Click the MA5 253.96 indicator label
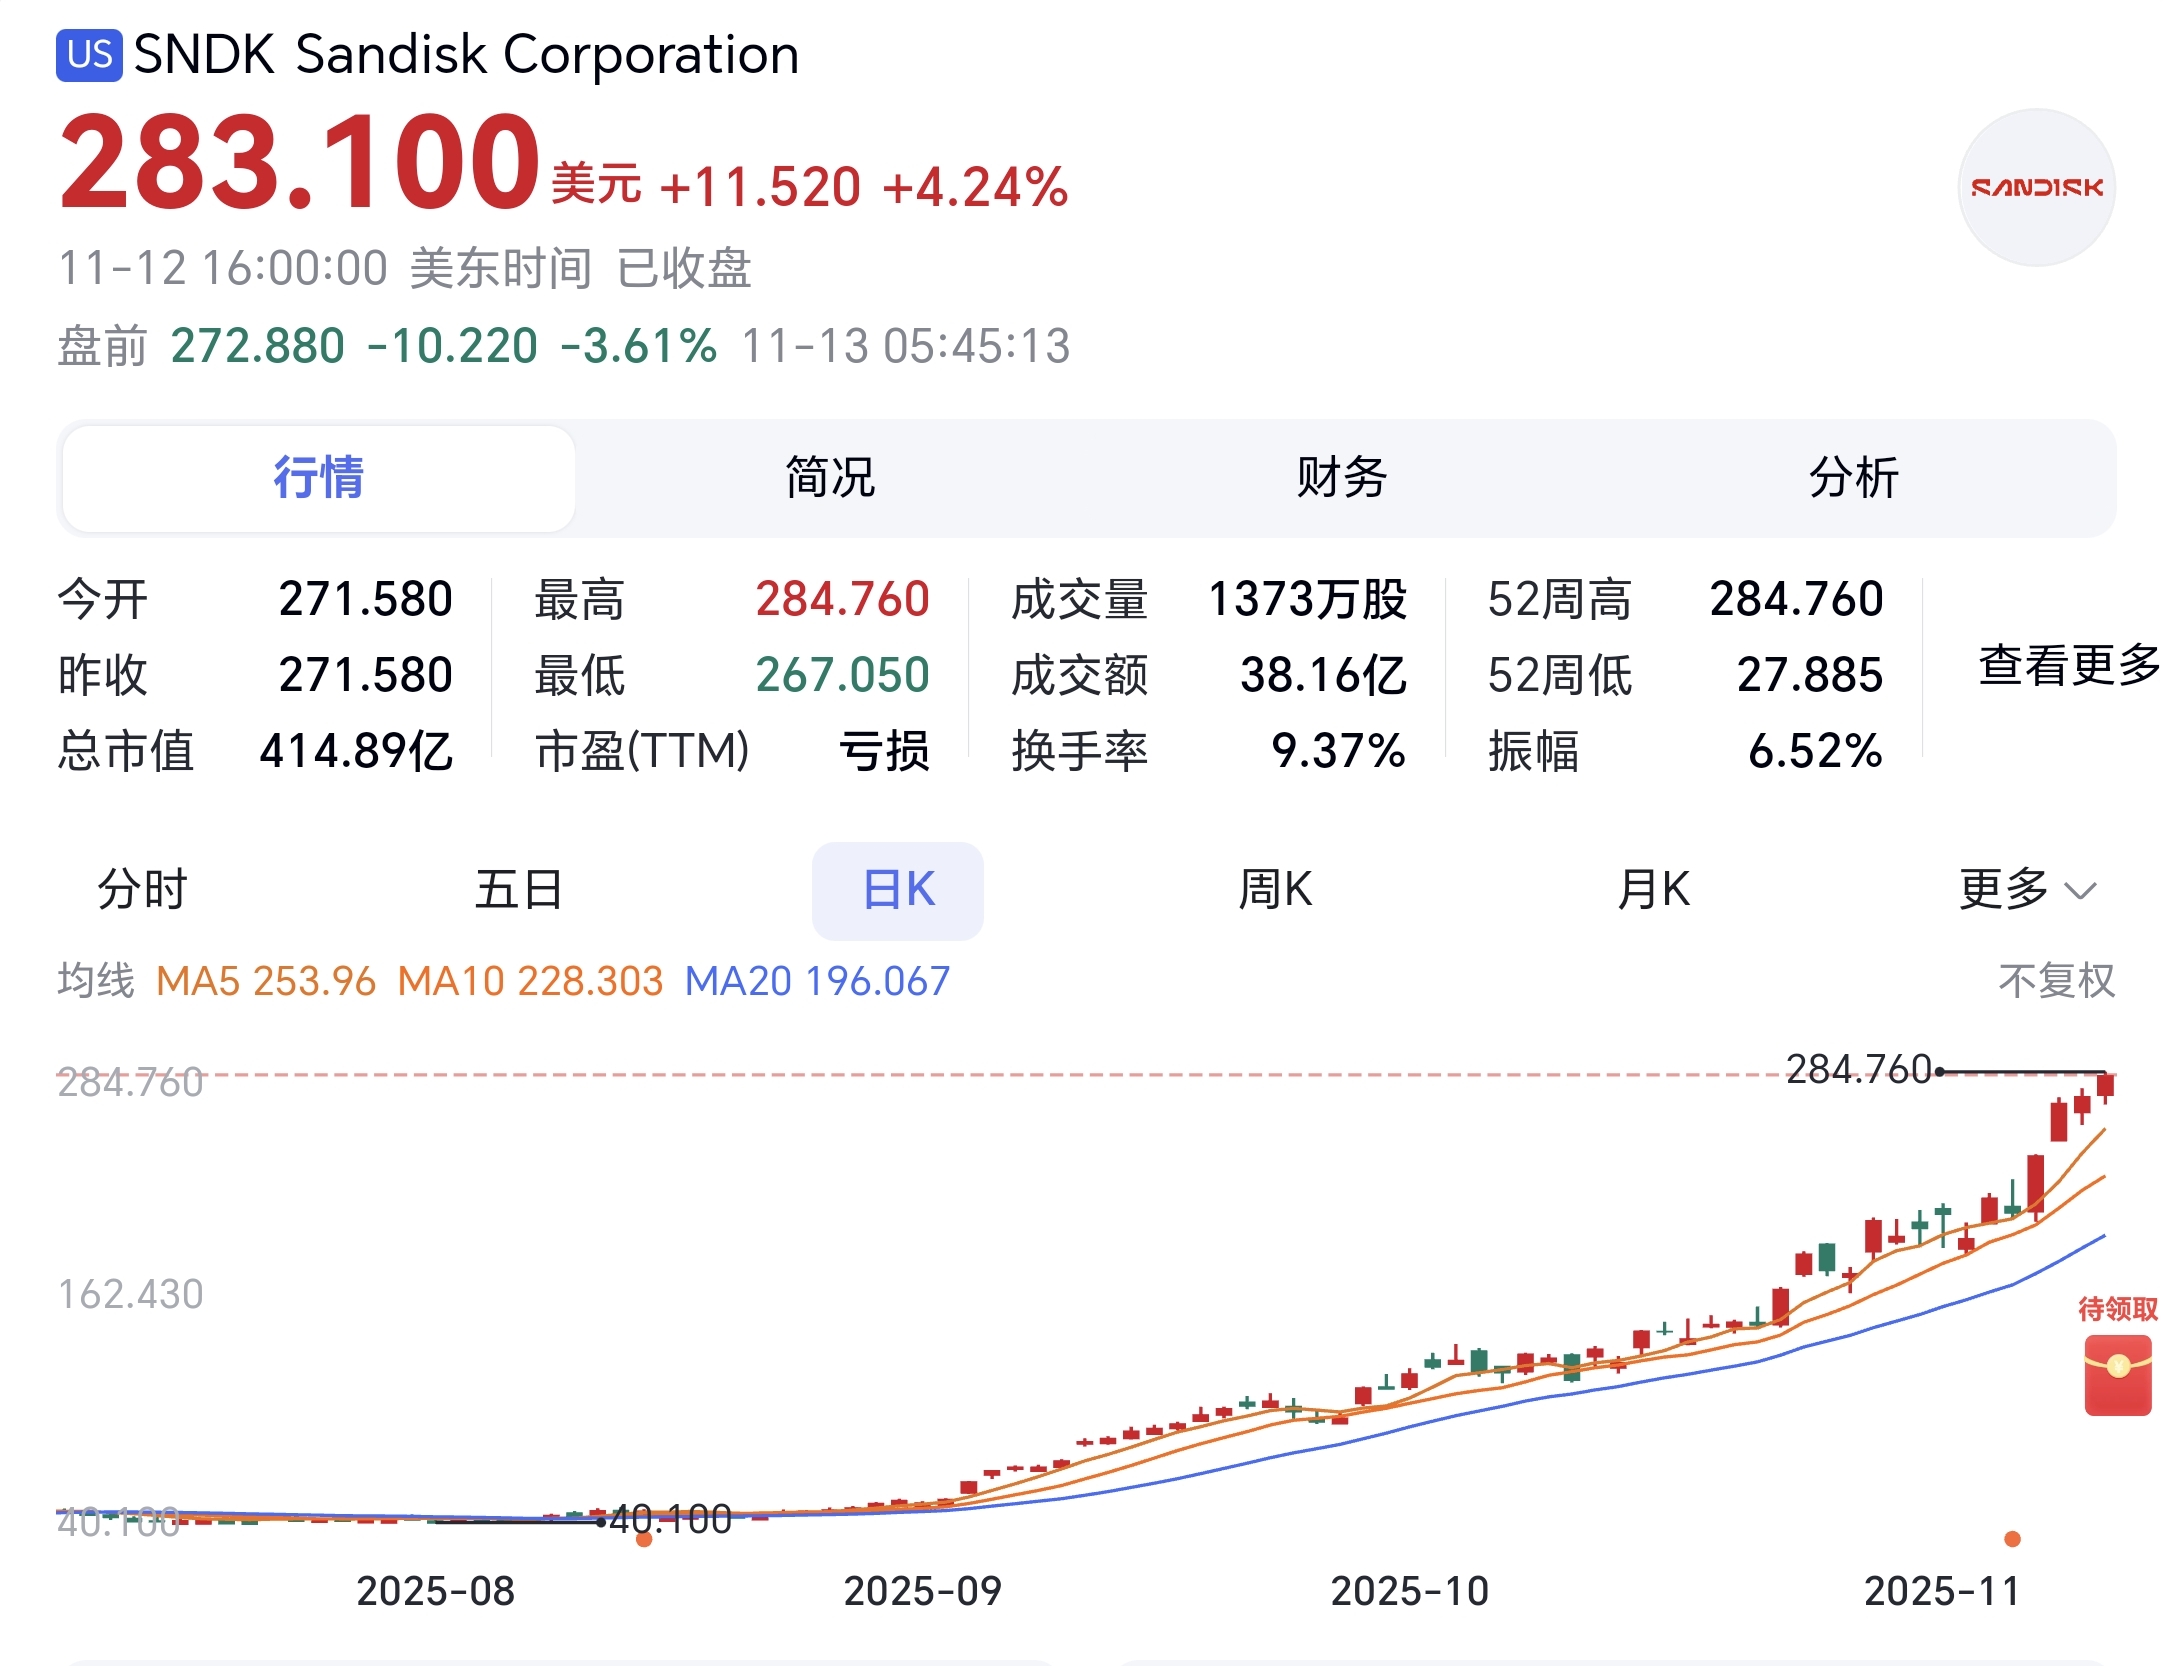Screen dimensions: 2172x1666 coord(266,981)
